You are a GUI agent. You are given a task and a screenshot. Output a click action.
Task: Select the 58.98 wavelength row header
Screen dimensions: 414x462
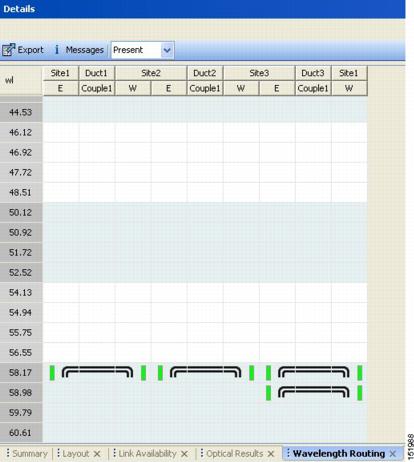click(x=21, y=392)
